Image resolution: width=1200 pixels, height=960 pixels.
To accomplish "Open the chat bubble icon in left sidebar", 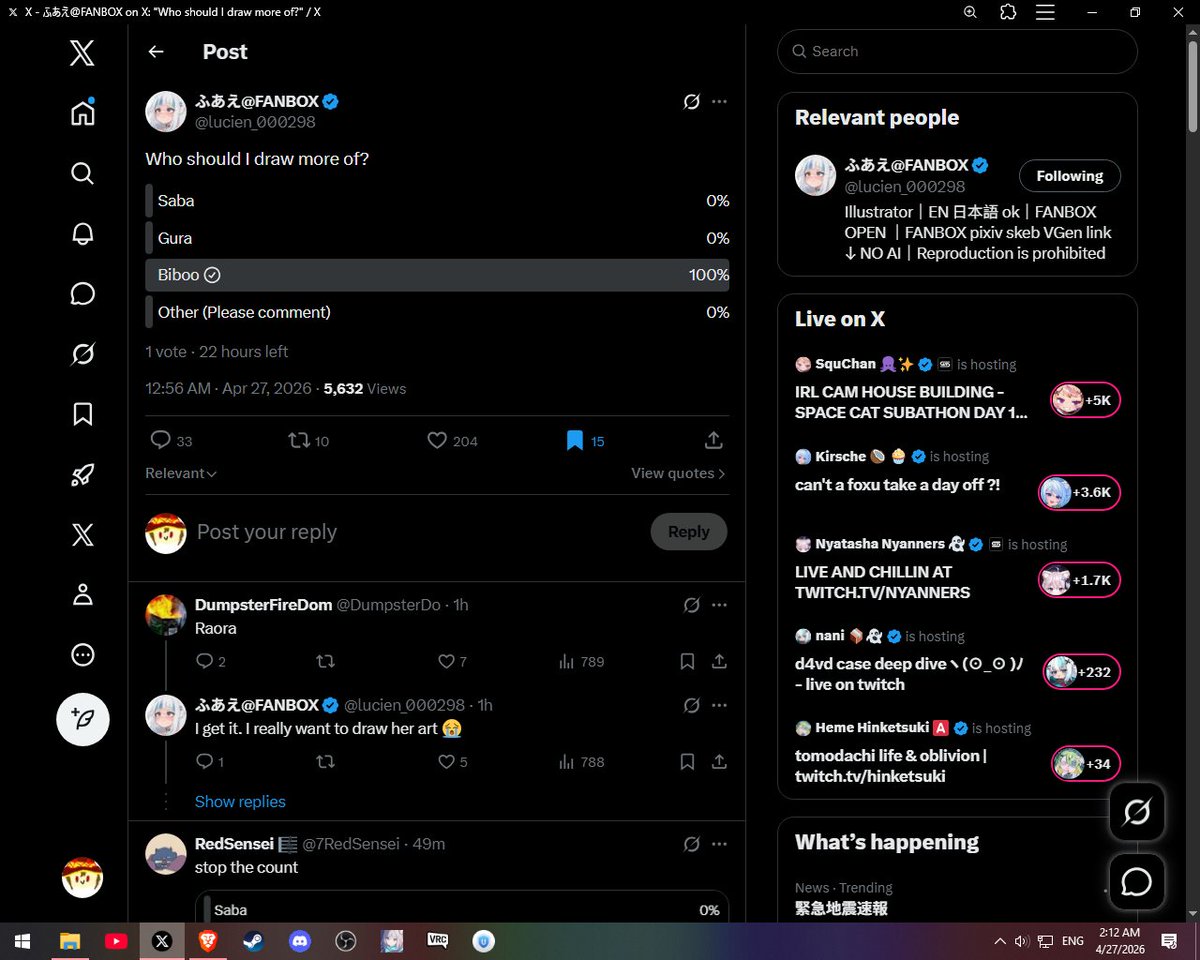I will (82, 293).
